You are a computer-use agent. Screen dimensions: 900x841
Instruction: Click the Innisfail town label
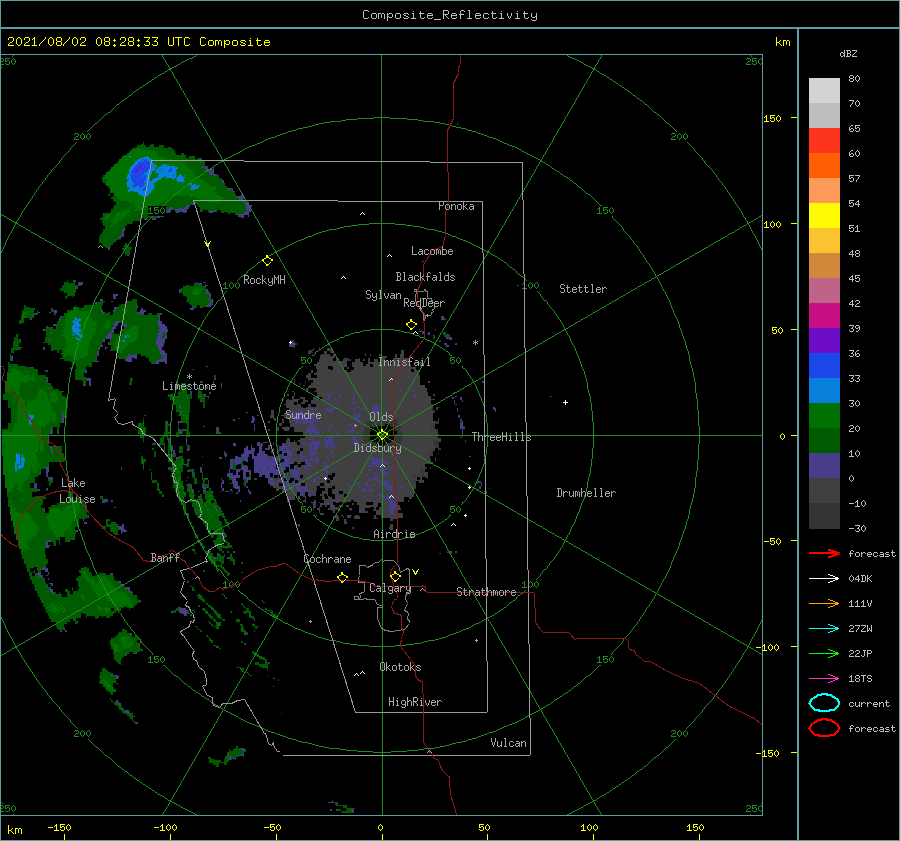click(x=404, y=362)
